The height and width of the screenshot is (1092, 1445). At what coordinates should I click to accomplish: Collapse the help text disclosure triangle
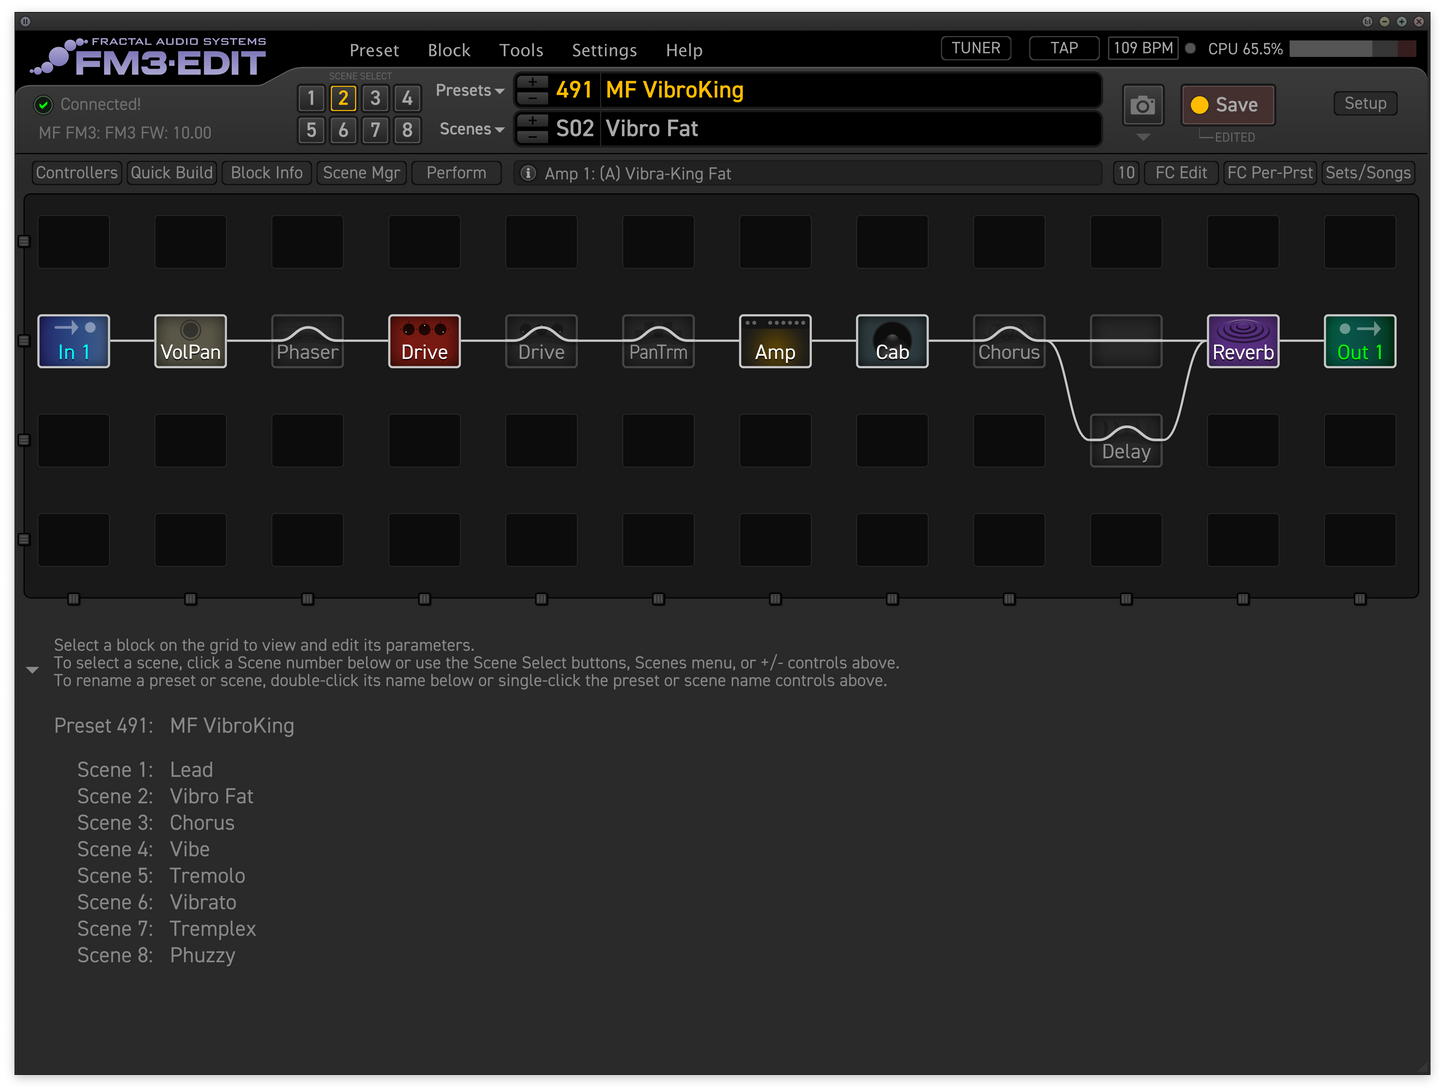tap(32, 670)
